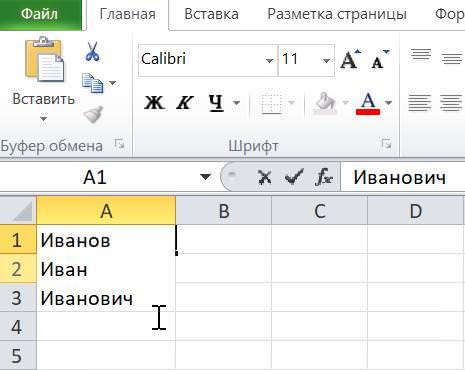Switch to the Вставка tab
Image resolution: width=465 pixels, height=370 pixels.
pos(211,14)
